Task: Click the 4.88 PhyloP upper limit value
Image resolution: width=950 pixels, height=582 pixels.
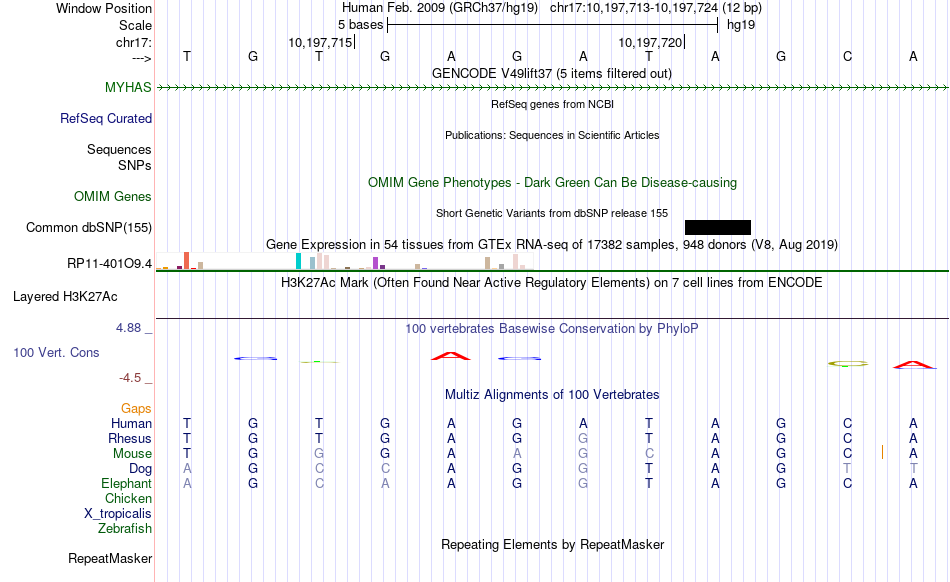Action: point(128,328)
